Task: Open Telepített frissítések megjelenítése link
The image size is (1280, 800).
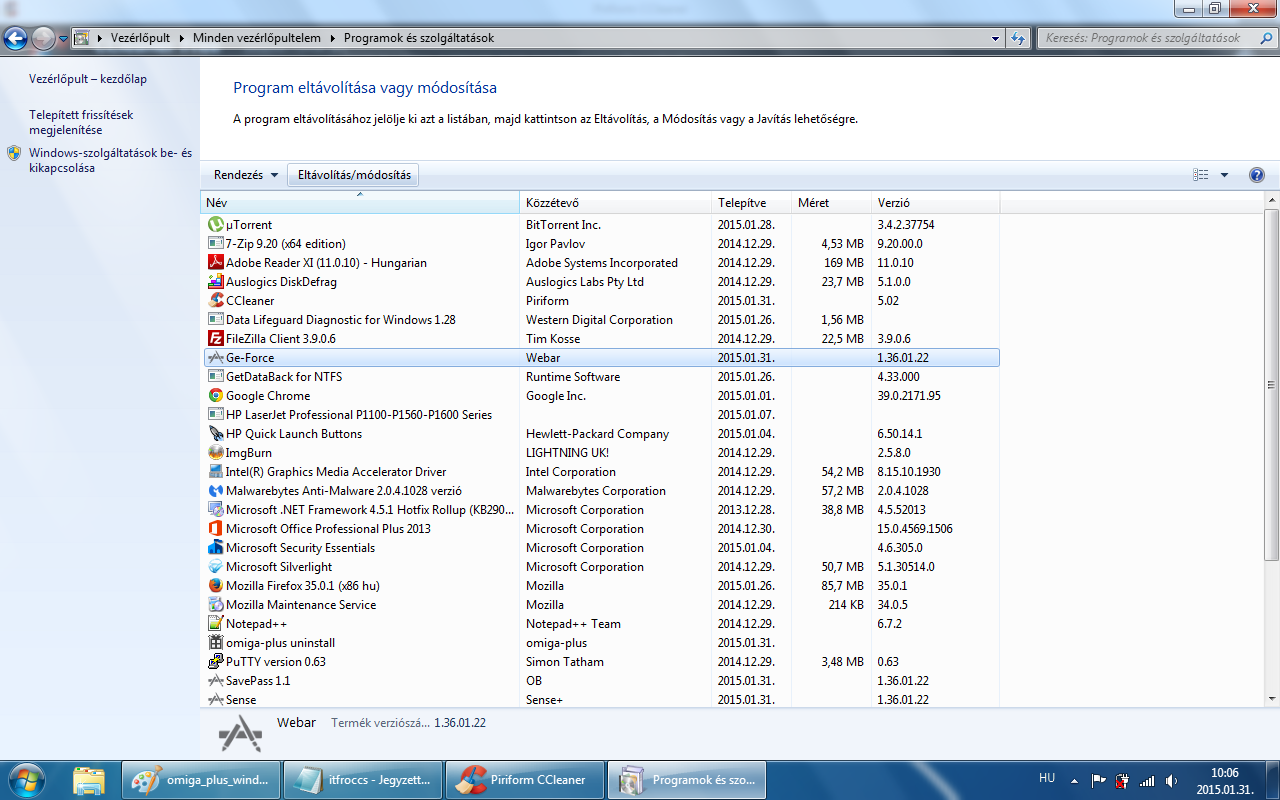Action: coord(81,122)
